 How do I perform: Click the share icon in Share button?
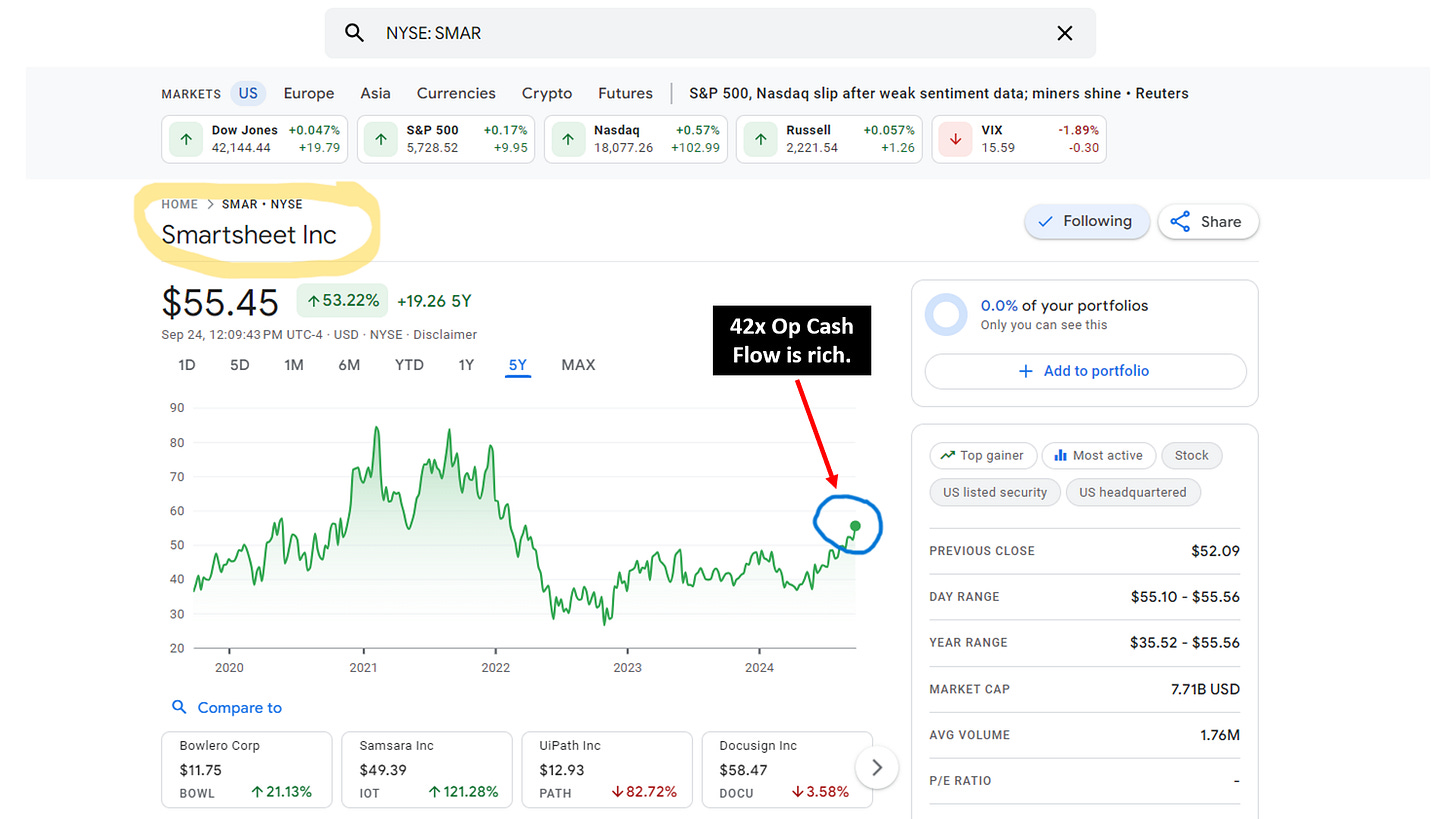(x=1181, y=222)
